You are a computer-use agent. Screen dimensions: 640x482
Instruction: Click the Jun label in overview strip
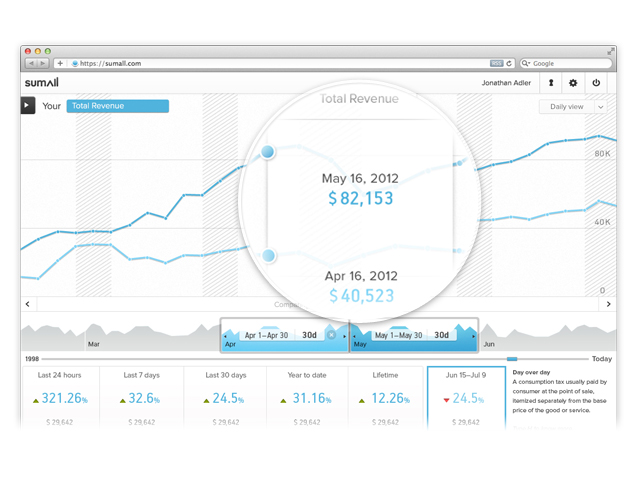(x=489, y=344)
